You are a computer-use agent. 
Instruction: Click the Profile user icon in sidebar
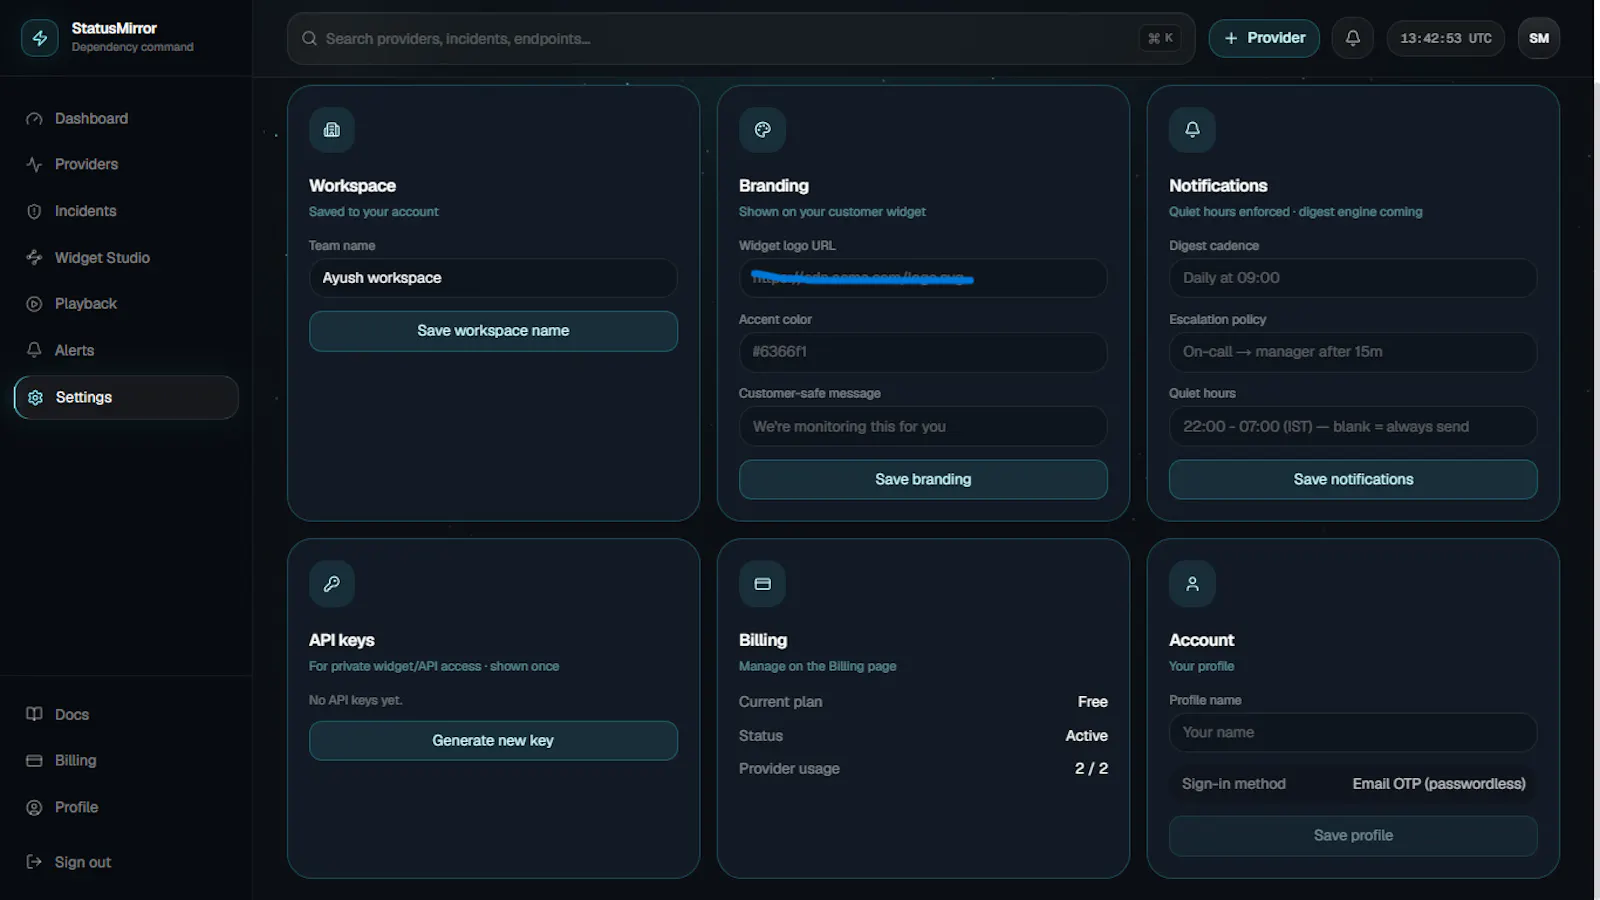click(x=34, y=807)
